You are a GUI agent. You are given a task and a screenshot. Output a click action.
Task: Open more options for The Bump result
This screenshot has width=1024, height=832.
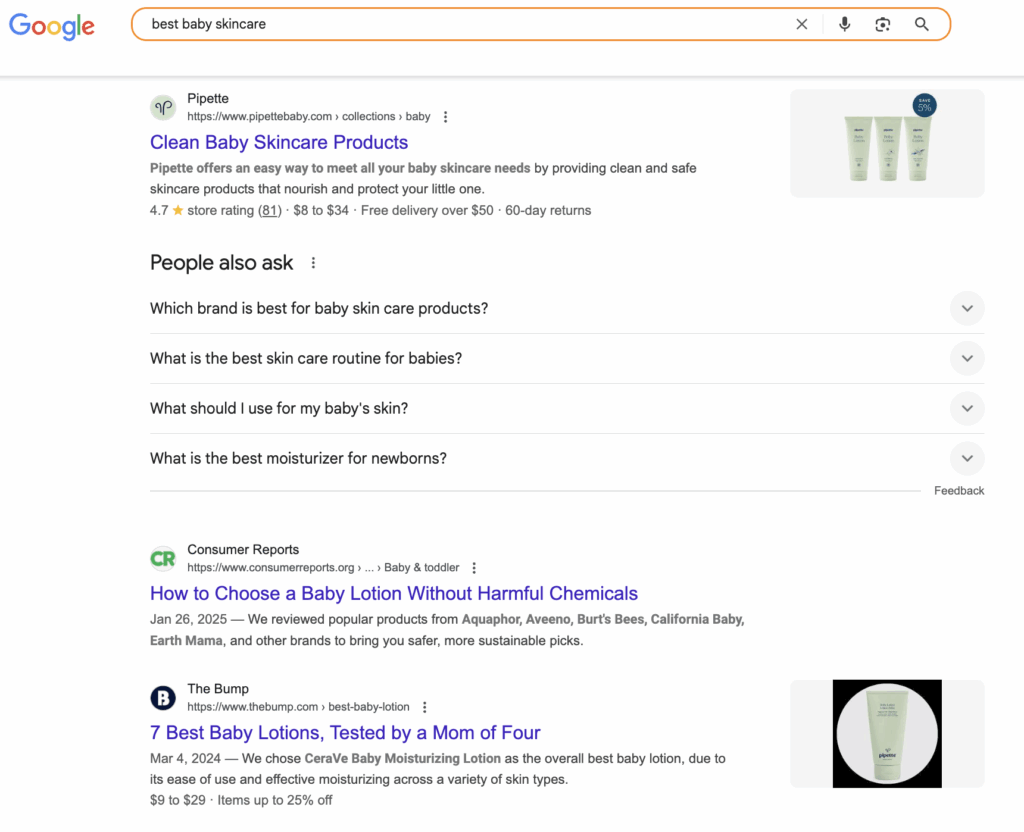click(x=425, y=707)
